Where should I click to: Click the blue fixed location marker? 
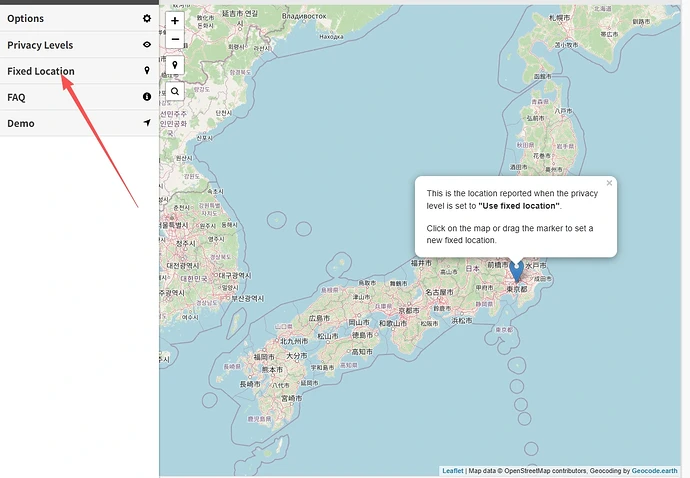516,270
